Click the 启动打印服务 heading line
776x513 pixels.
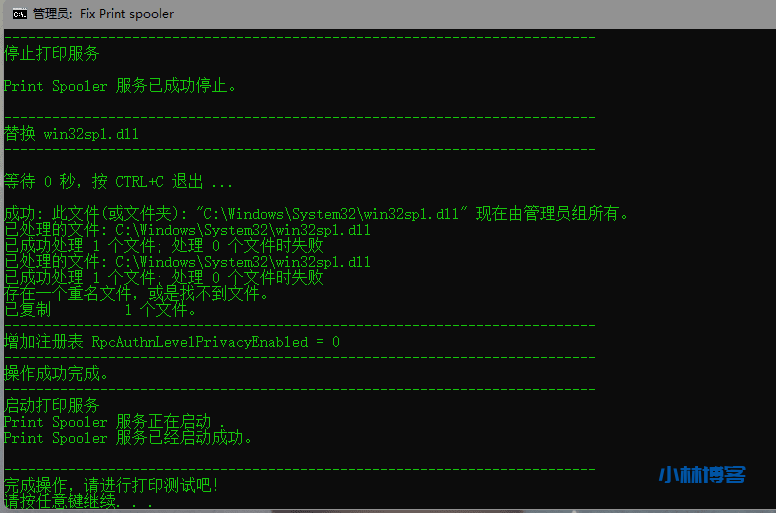pyautogui.click(x=51, y=406)
